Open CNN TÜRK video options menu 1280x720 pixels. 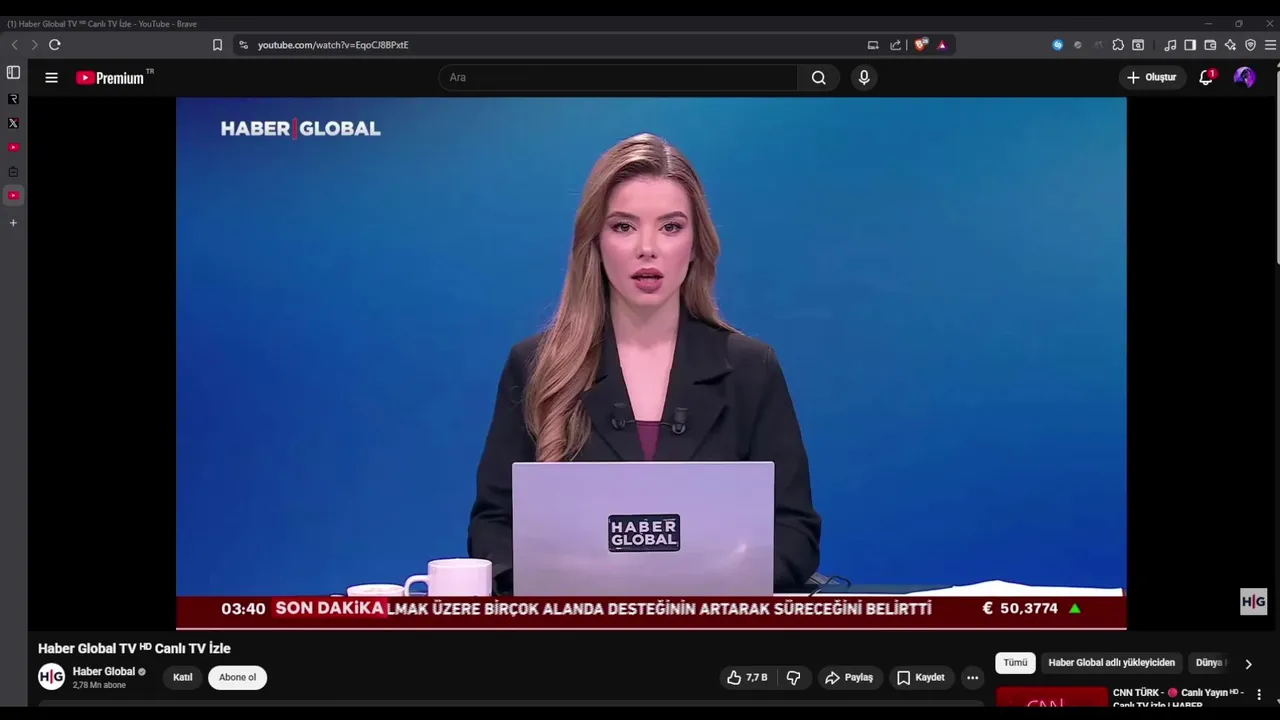[1259, 694]
